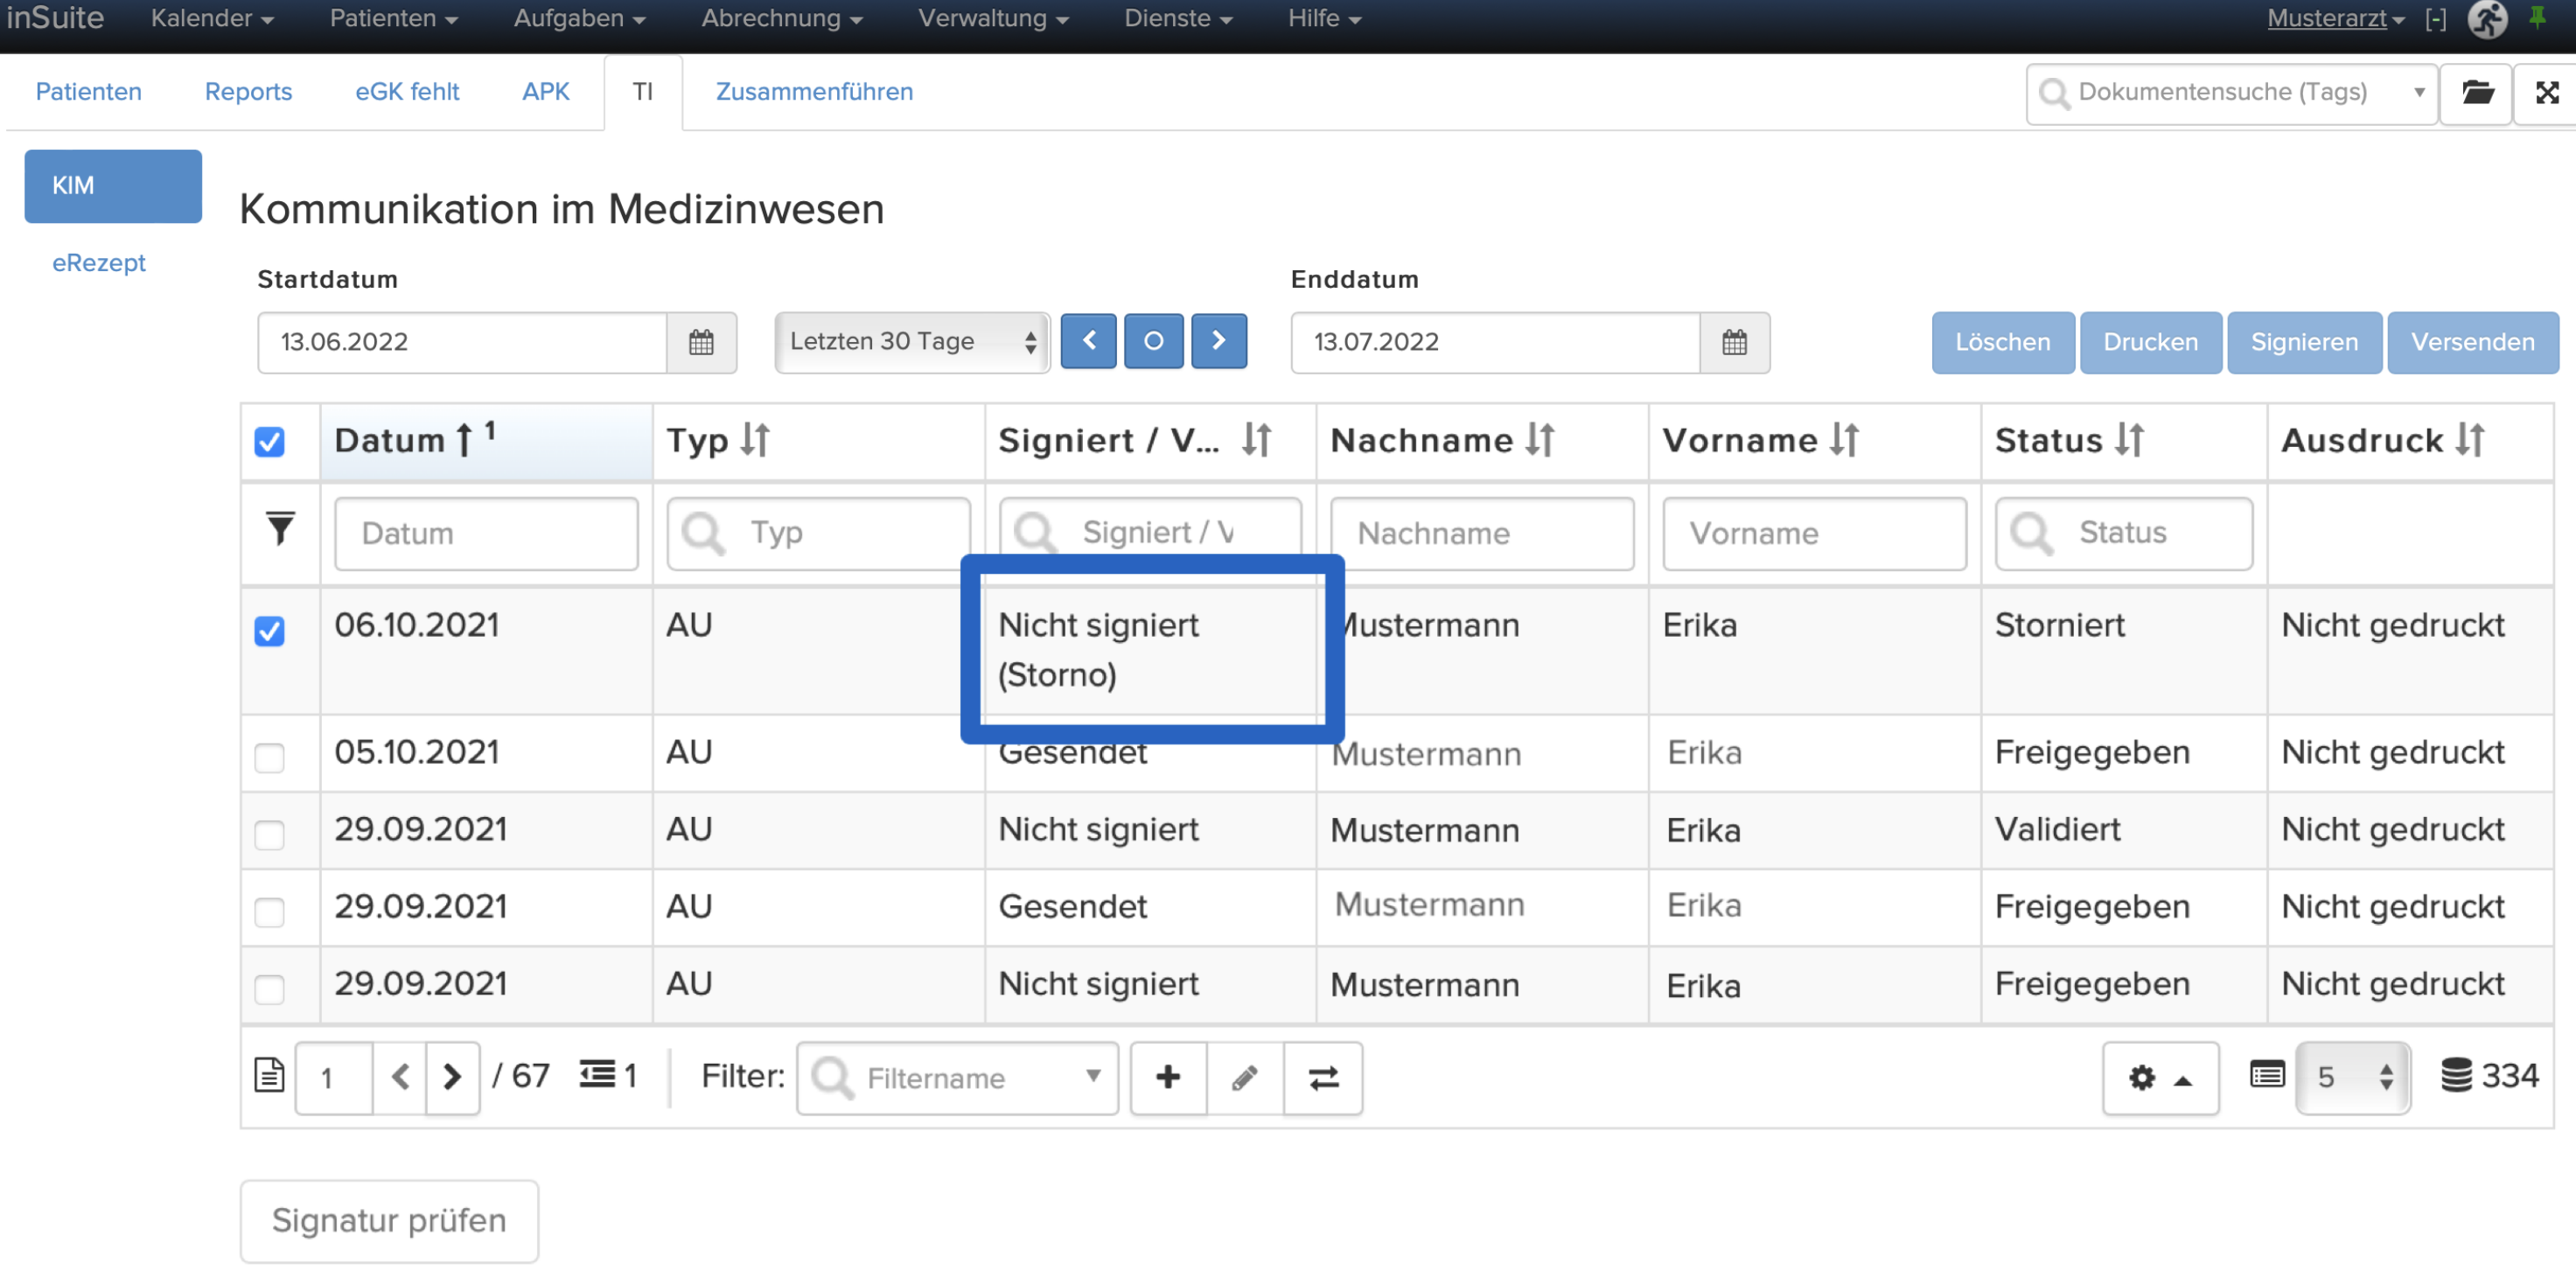
Task: Sort by Signiert / V... column
Action: 1256,440
